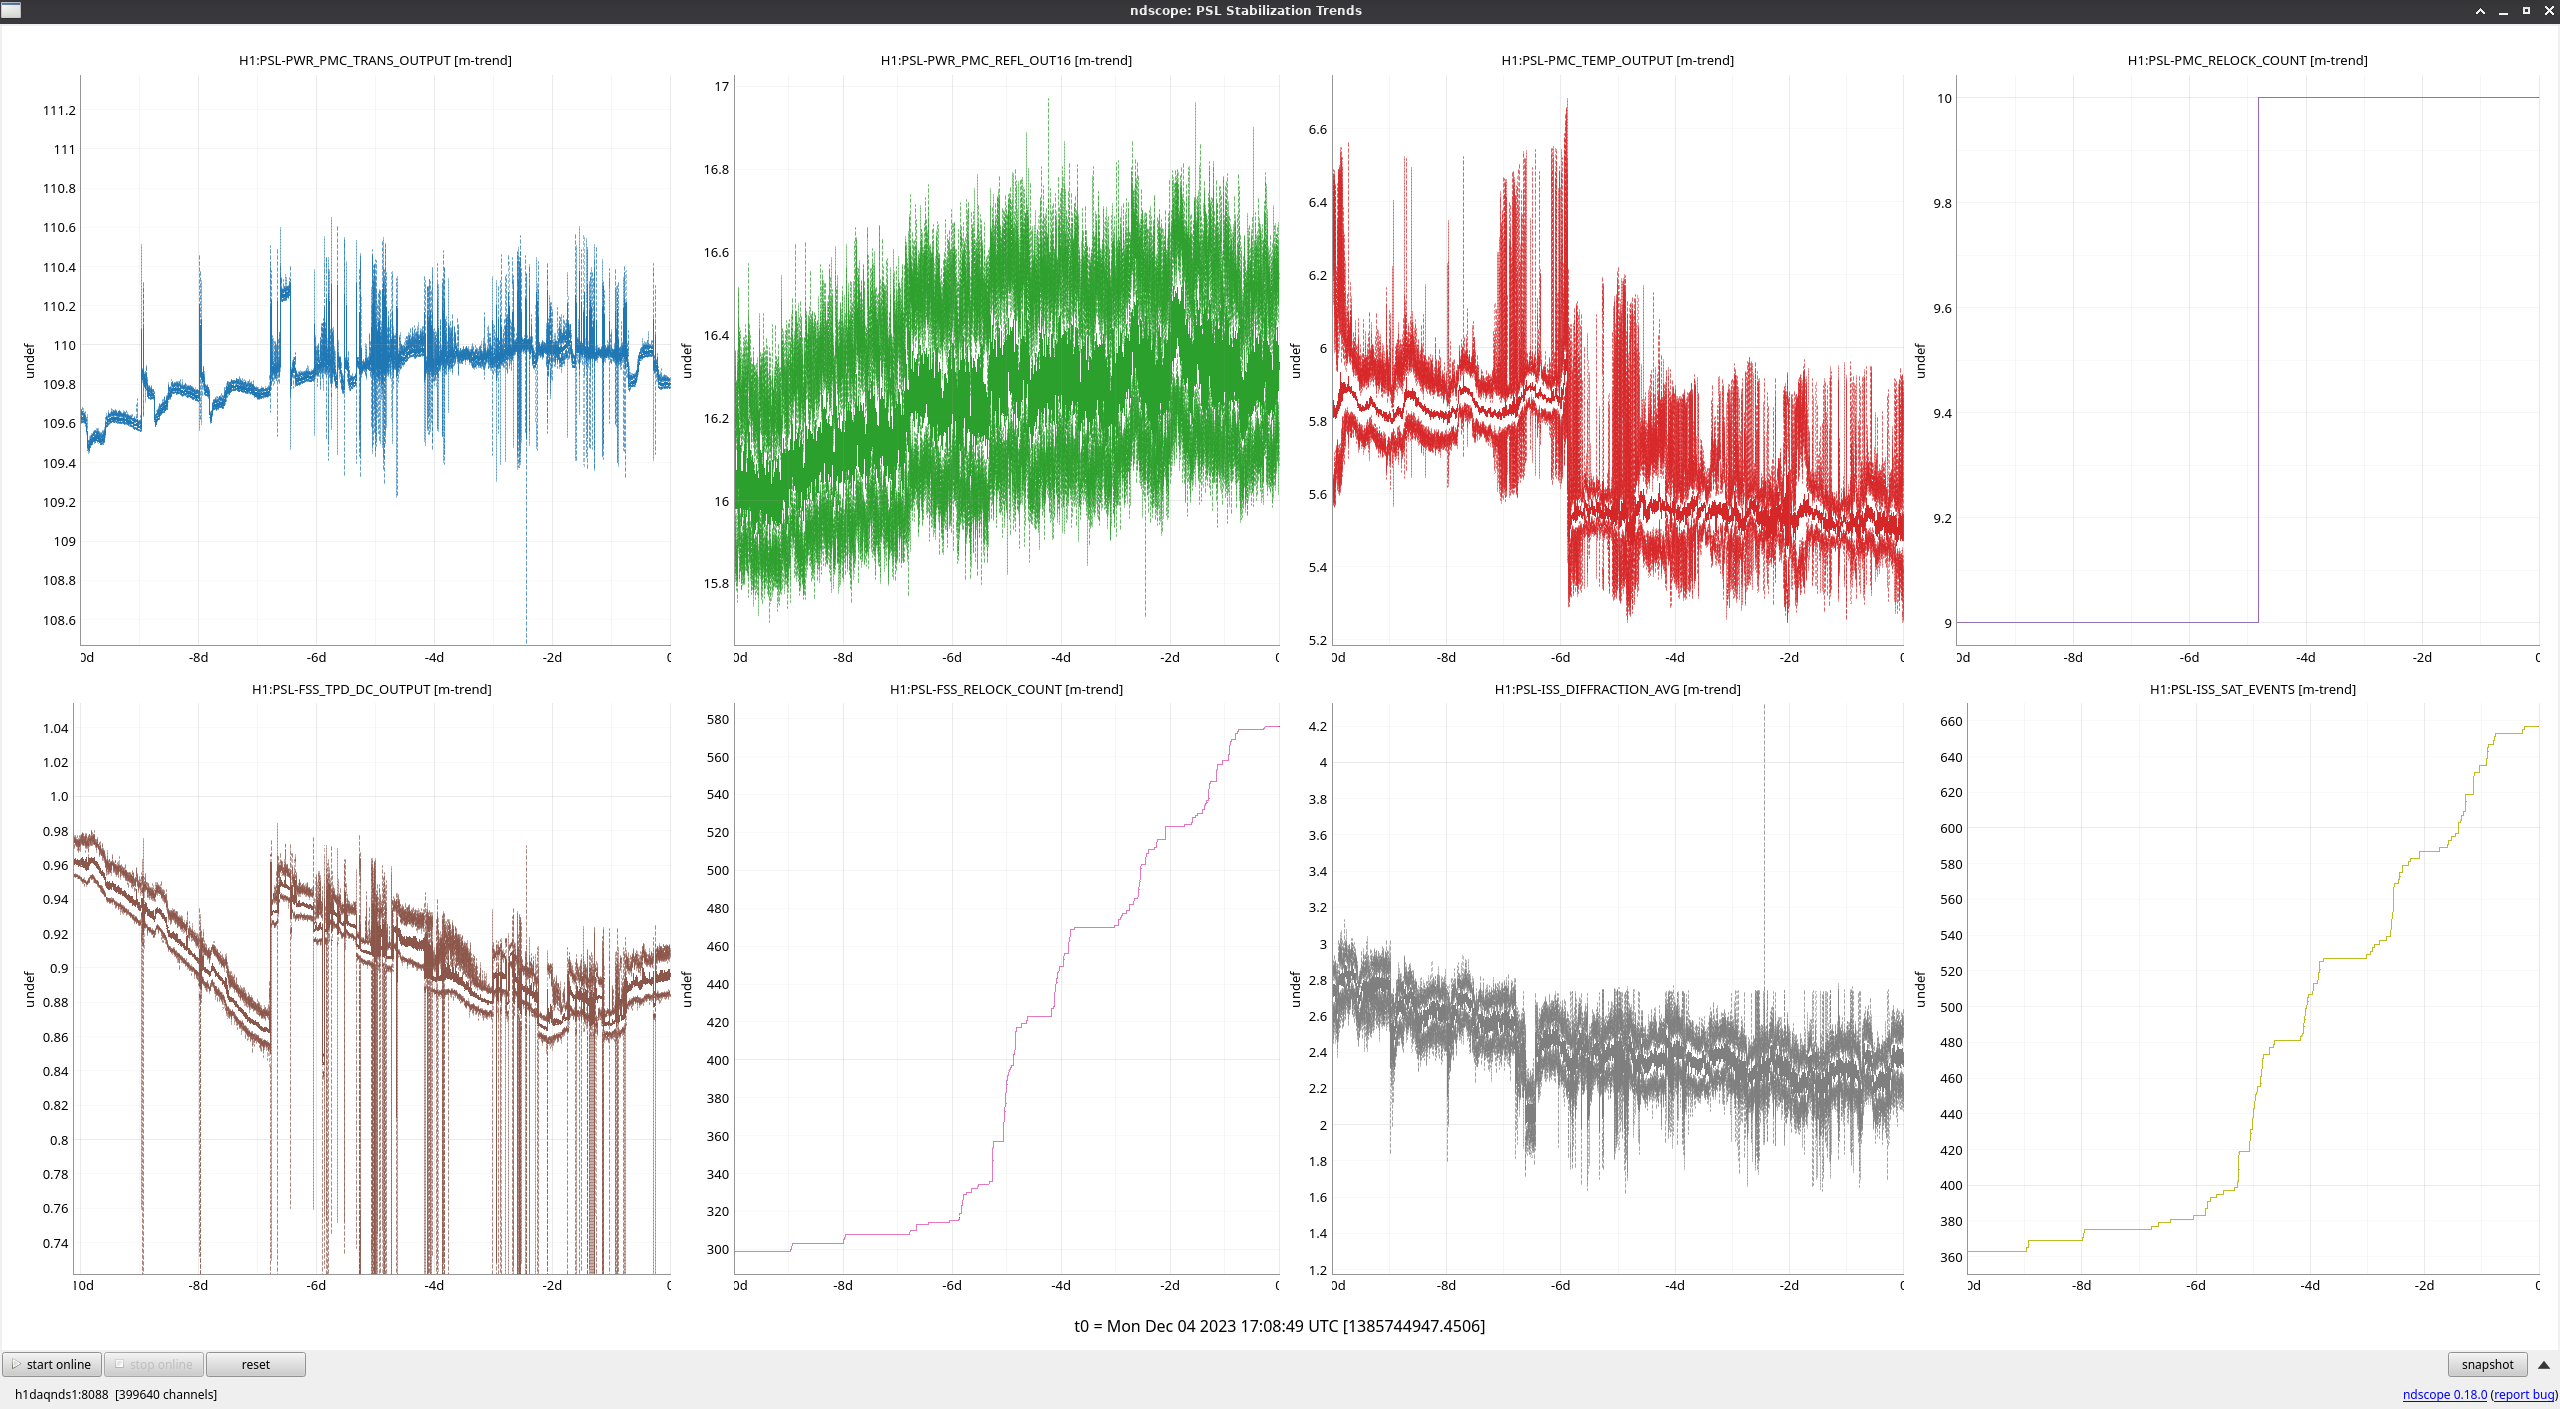This screenshot has width=2560, height=1409.
Task: Select the H1:PSL-PMC_RELOCK_COUNT plot title
Action: pyautogui.click(x=2247, y=60)
